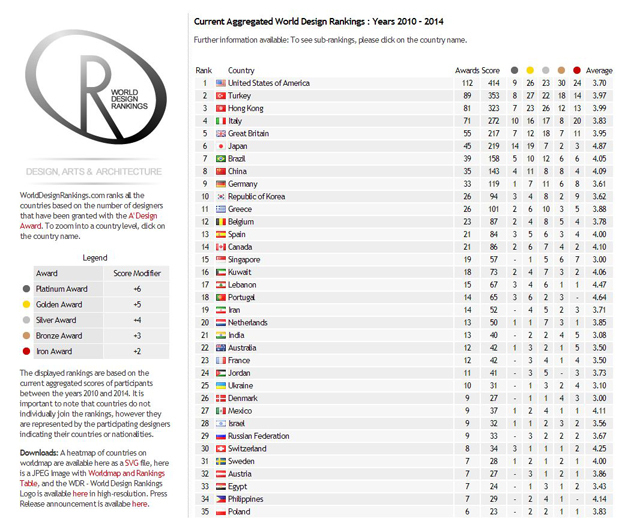Click the Current Aggregated World Design Rankings title
Screen dimensions: 640x518
tap(318, 22)
